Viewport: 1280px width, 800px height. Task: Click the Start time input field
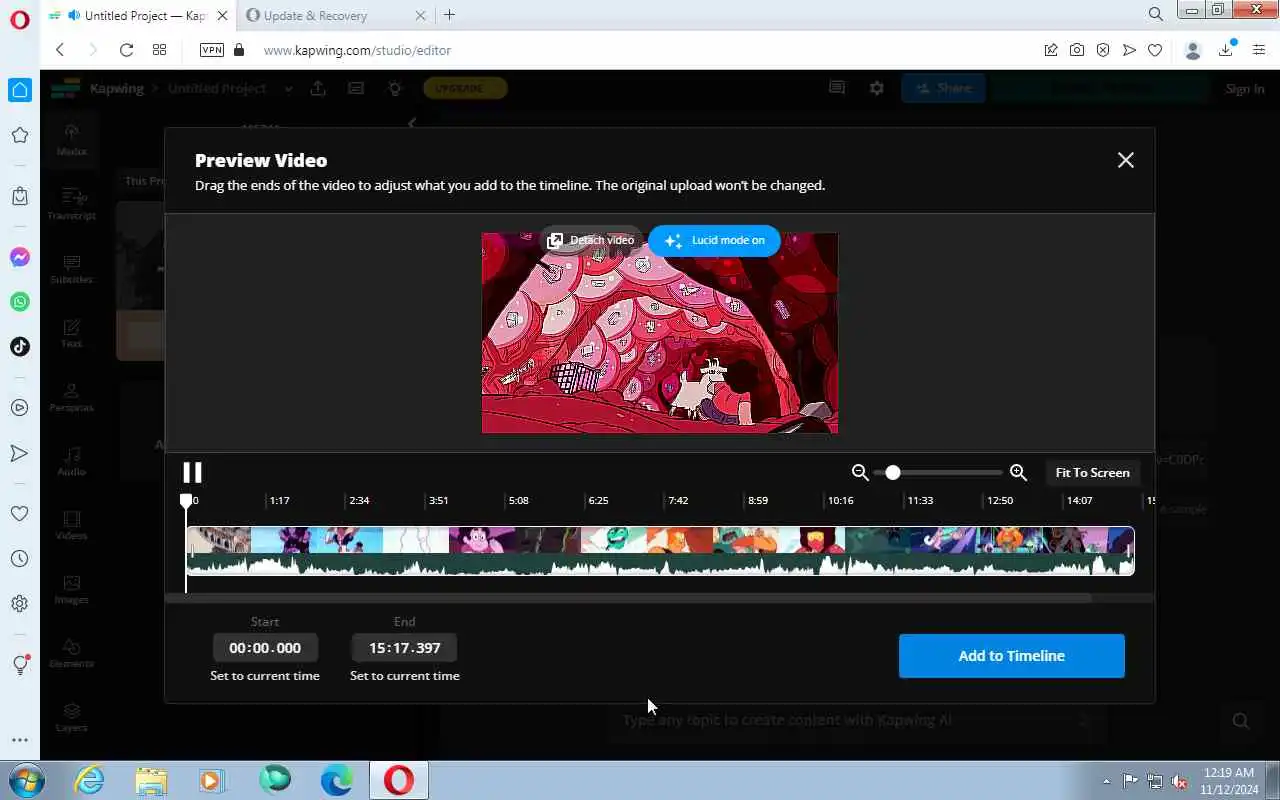pos(265,648)
